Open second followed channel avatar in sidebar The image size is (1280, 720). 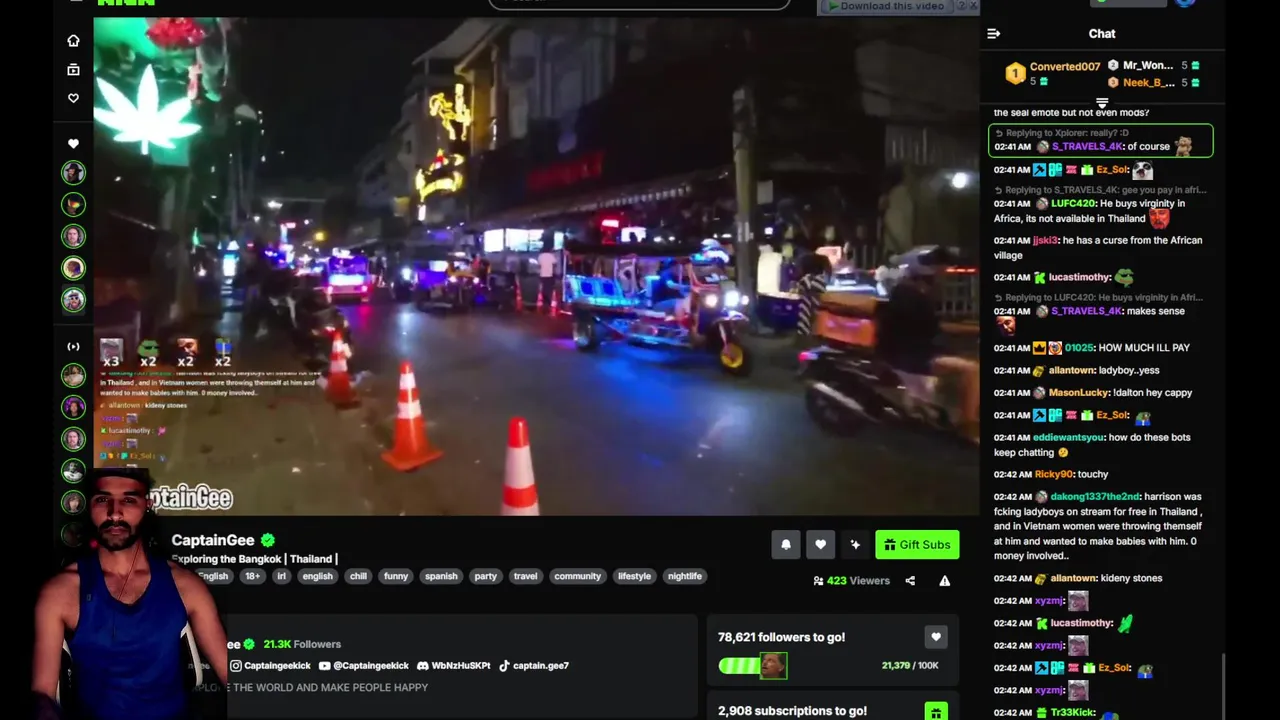pos(73,205)
